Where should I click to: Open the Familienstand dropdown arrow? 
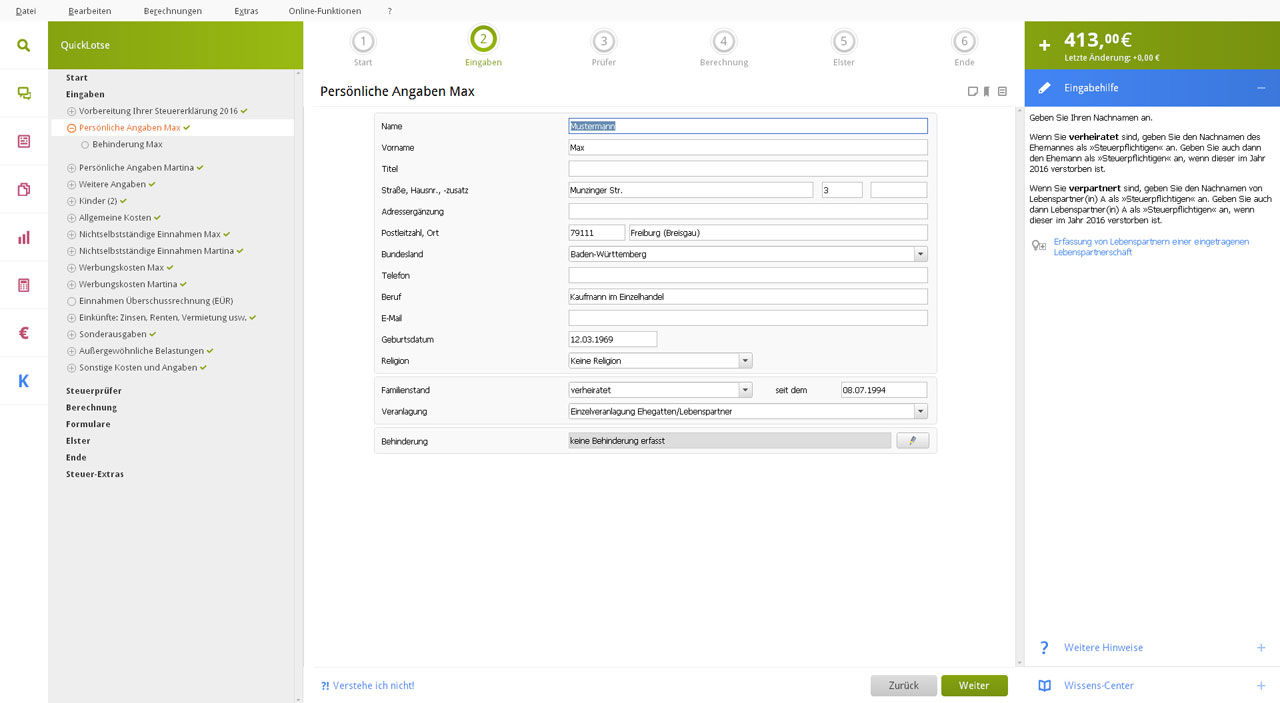745,390
